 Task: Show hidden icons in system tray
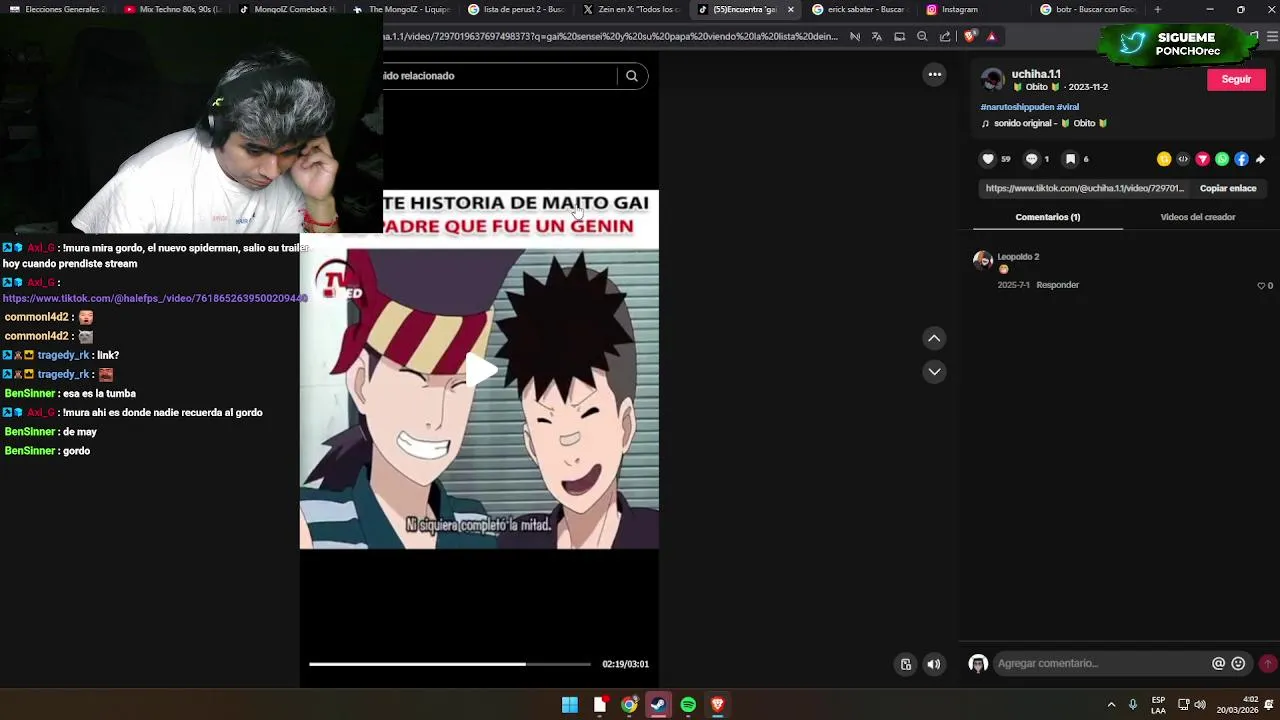(x=1111, y=705)
